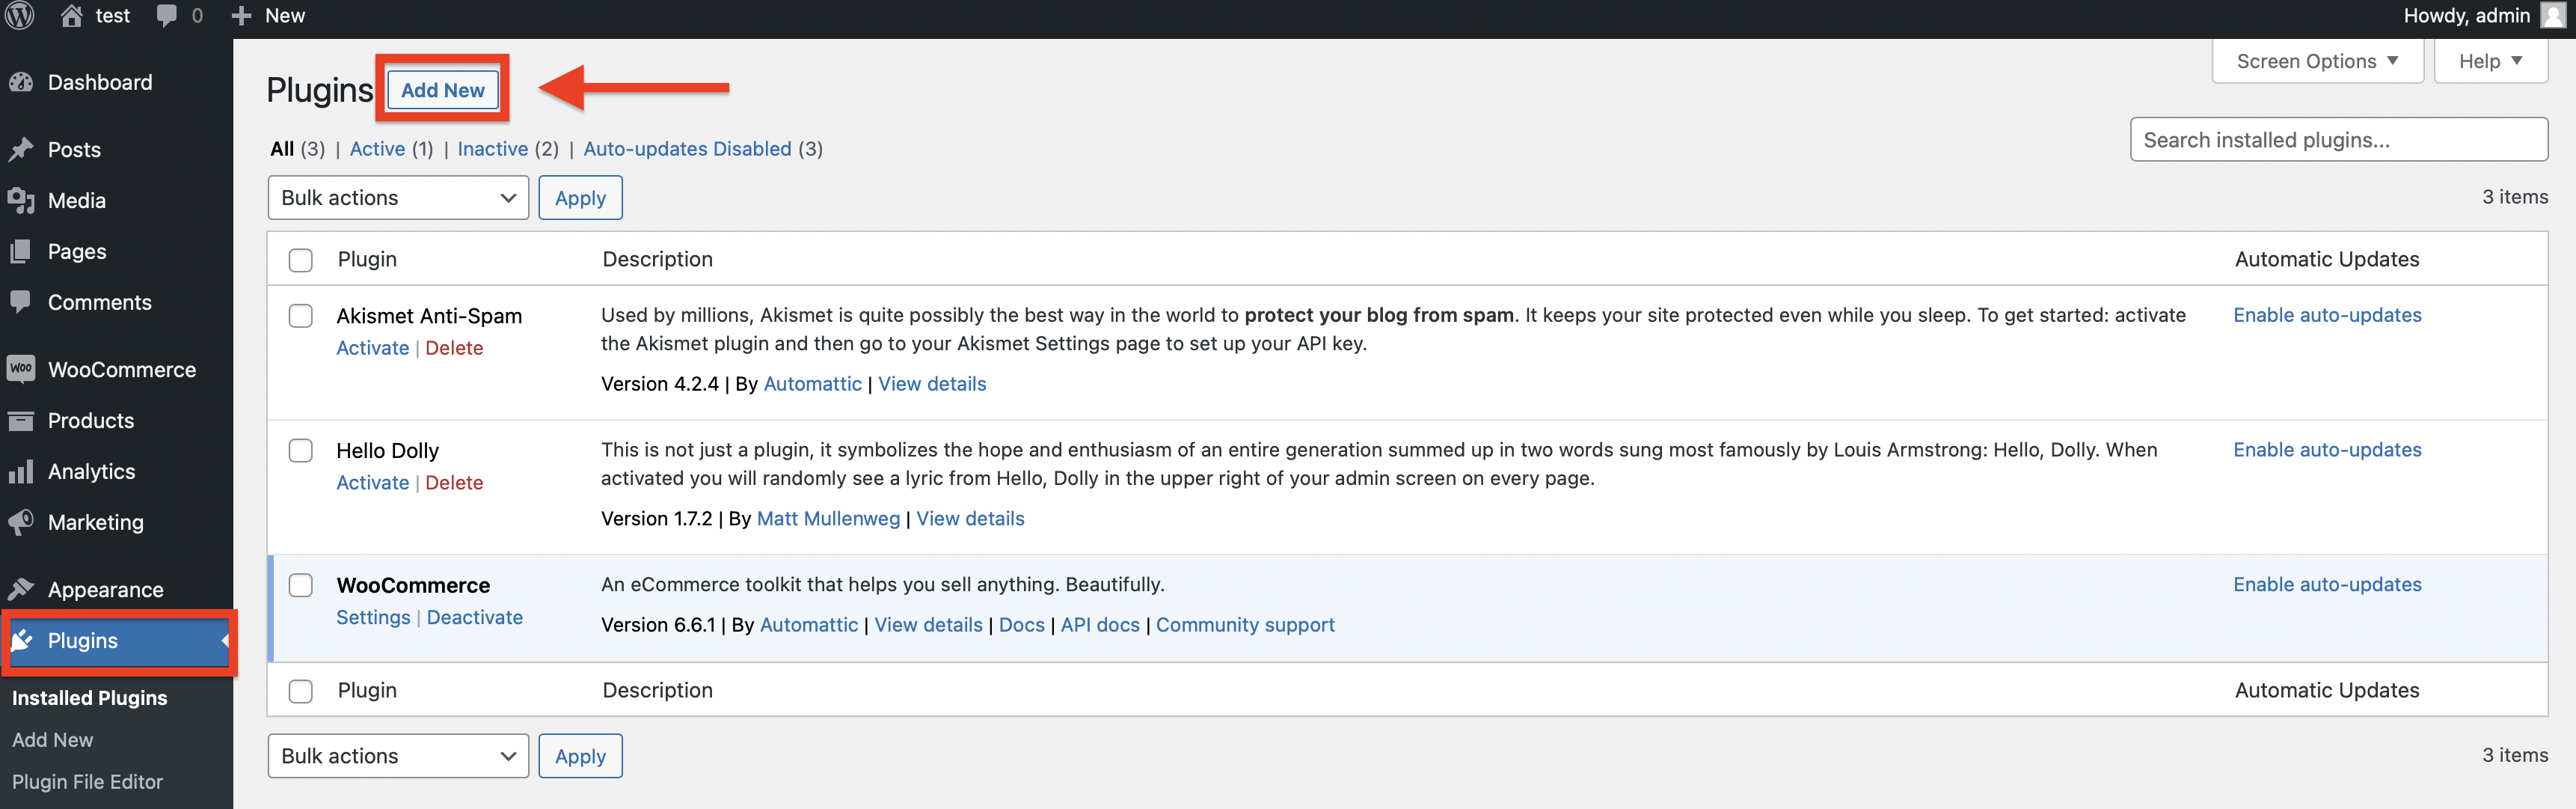Activate Hello Dolly plugin
Image resolution: width=2576 pixels, height=809 pixels.
point(372,483)
